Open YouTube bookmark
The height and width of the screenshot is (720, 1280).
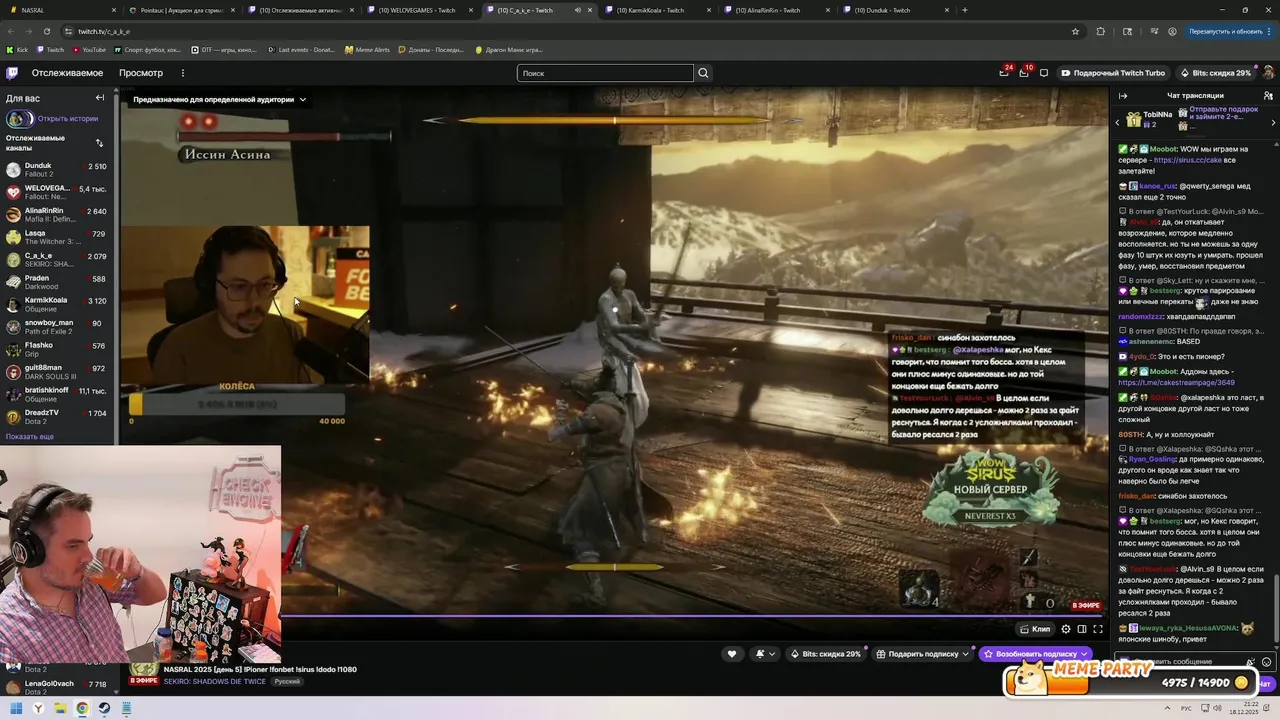point(89,49)
